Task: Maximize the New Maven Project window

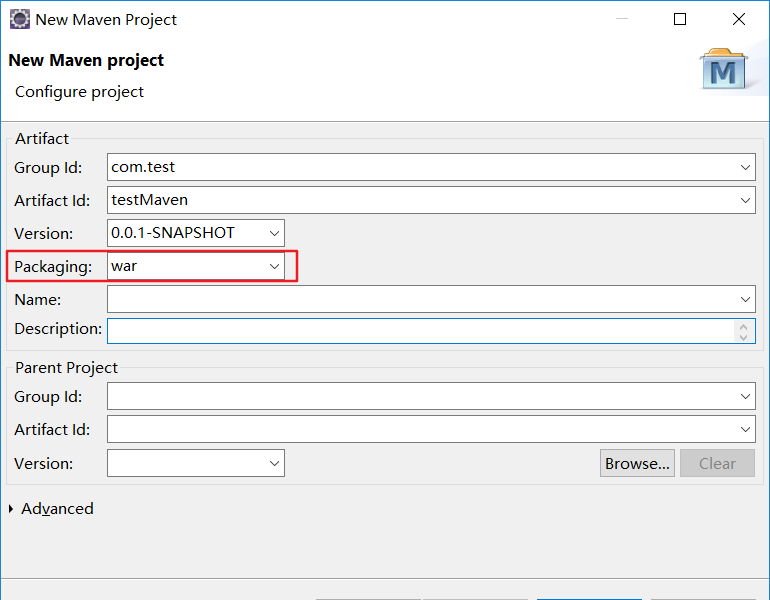Action: 680,19
